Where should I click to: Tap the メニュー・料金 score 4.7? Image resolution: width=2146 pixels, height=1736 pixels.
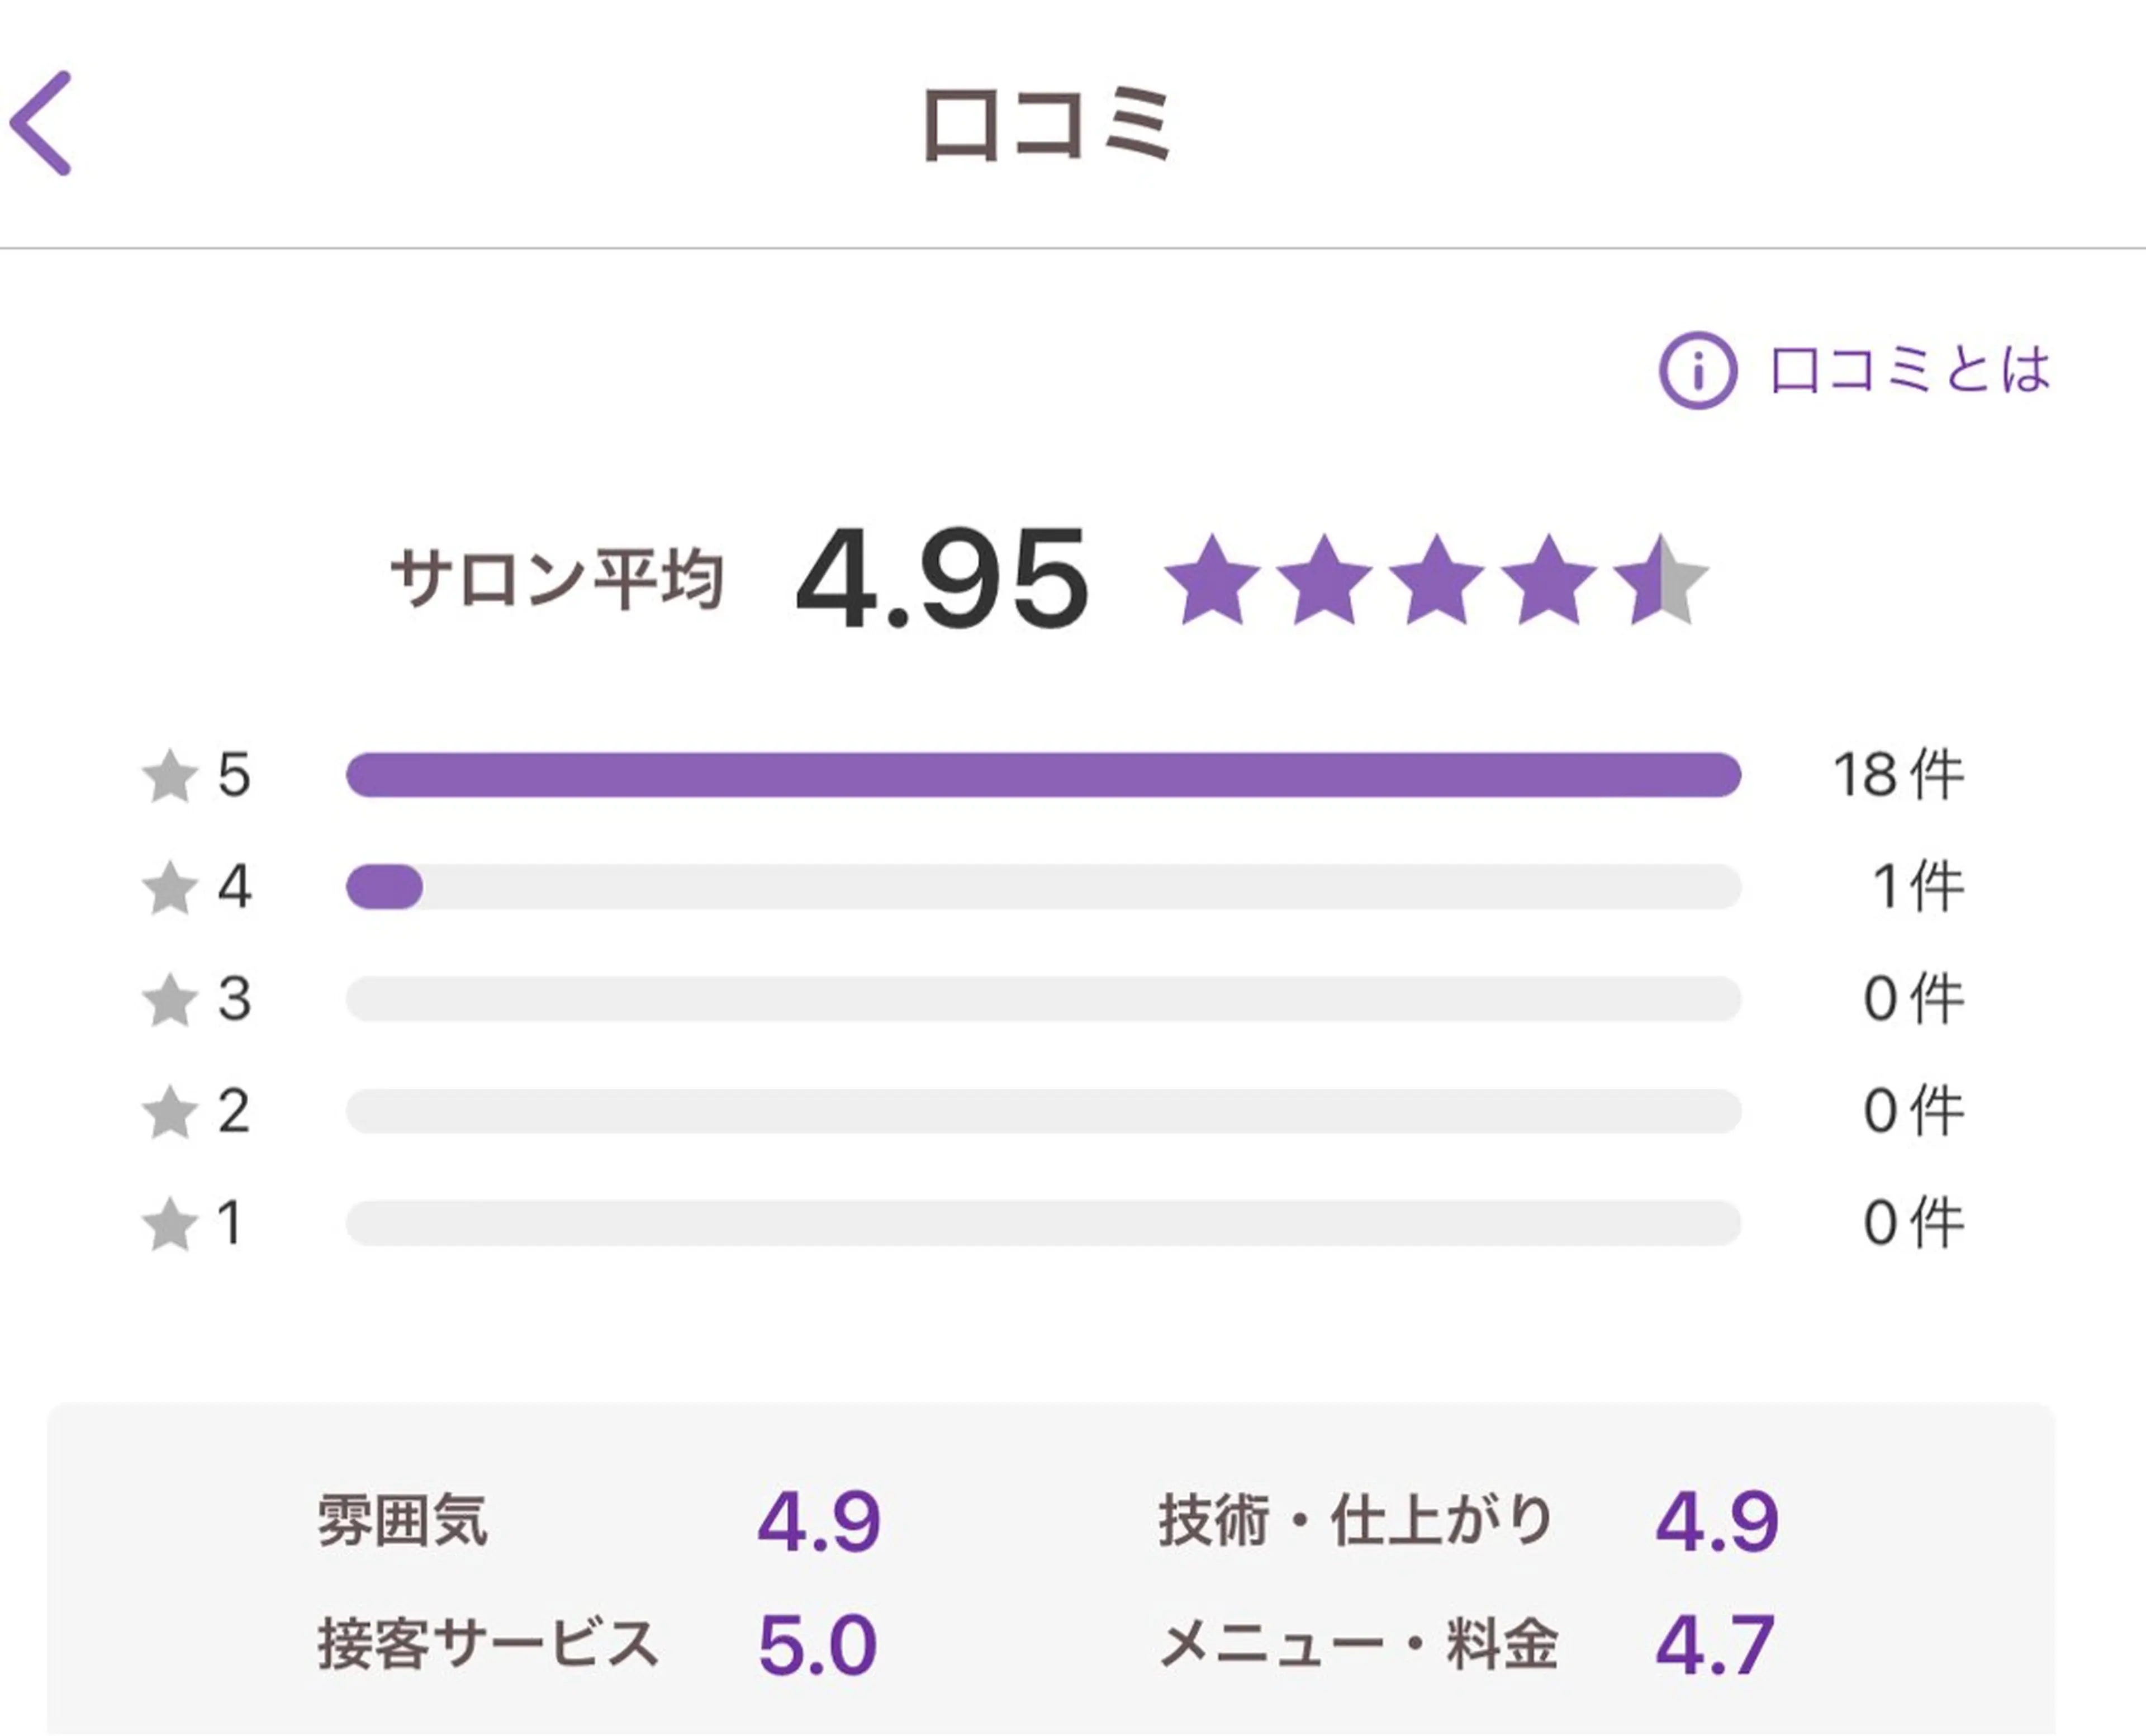[1714, 1645]
